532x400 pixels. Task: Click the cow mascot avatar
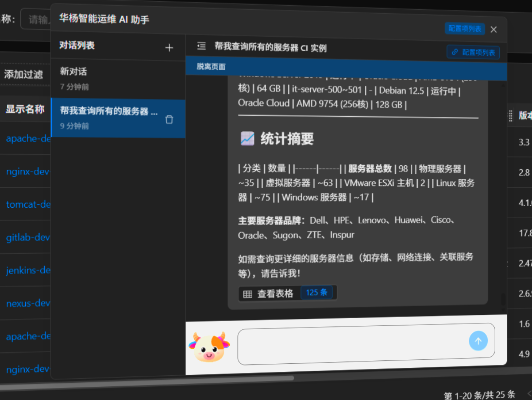pos(209,347)
